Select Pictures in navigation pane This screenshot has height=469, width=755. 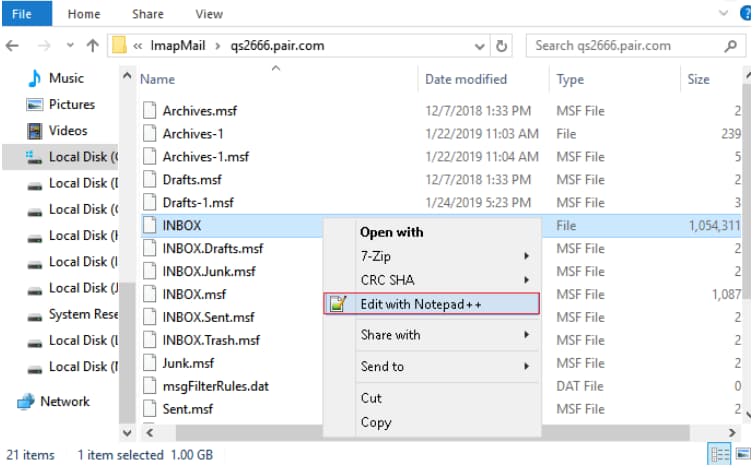(x=72, y=104)
